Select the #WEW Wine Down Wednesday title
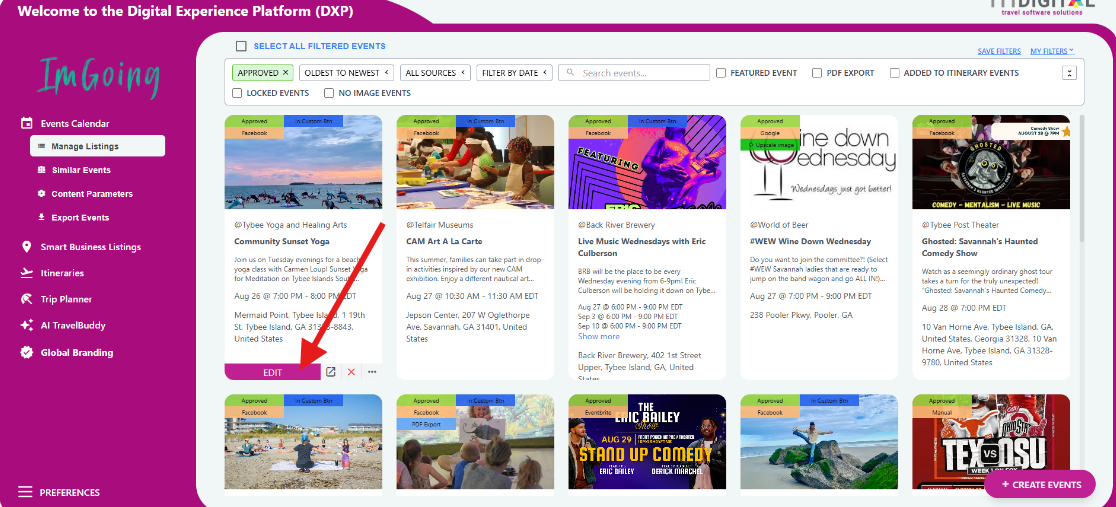Screen dimensions: 1116x507 click(810, 241)
